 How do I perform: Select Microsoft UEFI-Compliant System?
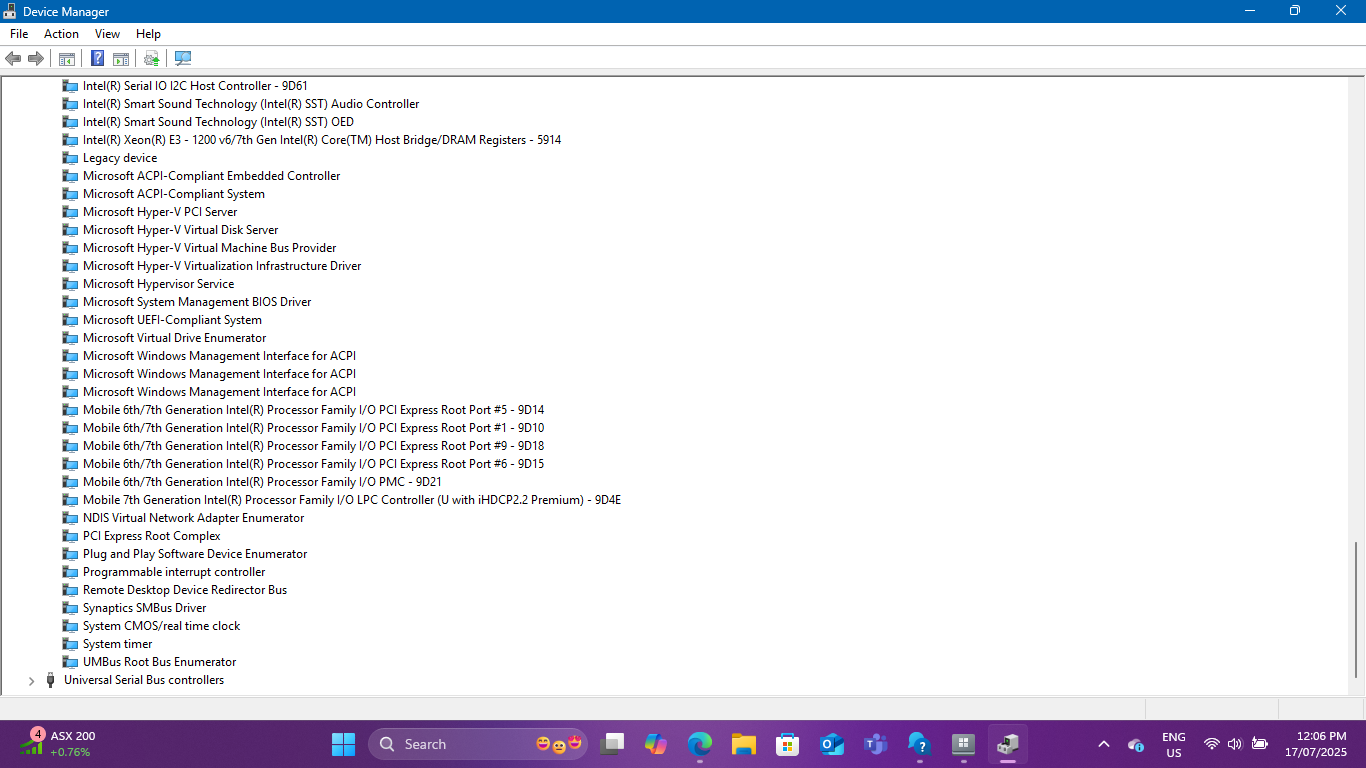click(x=172, y=320)
